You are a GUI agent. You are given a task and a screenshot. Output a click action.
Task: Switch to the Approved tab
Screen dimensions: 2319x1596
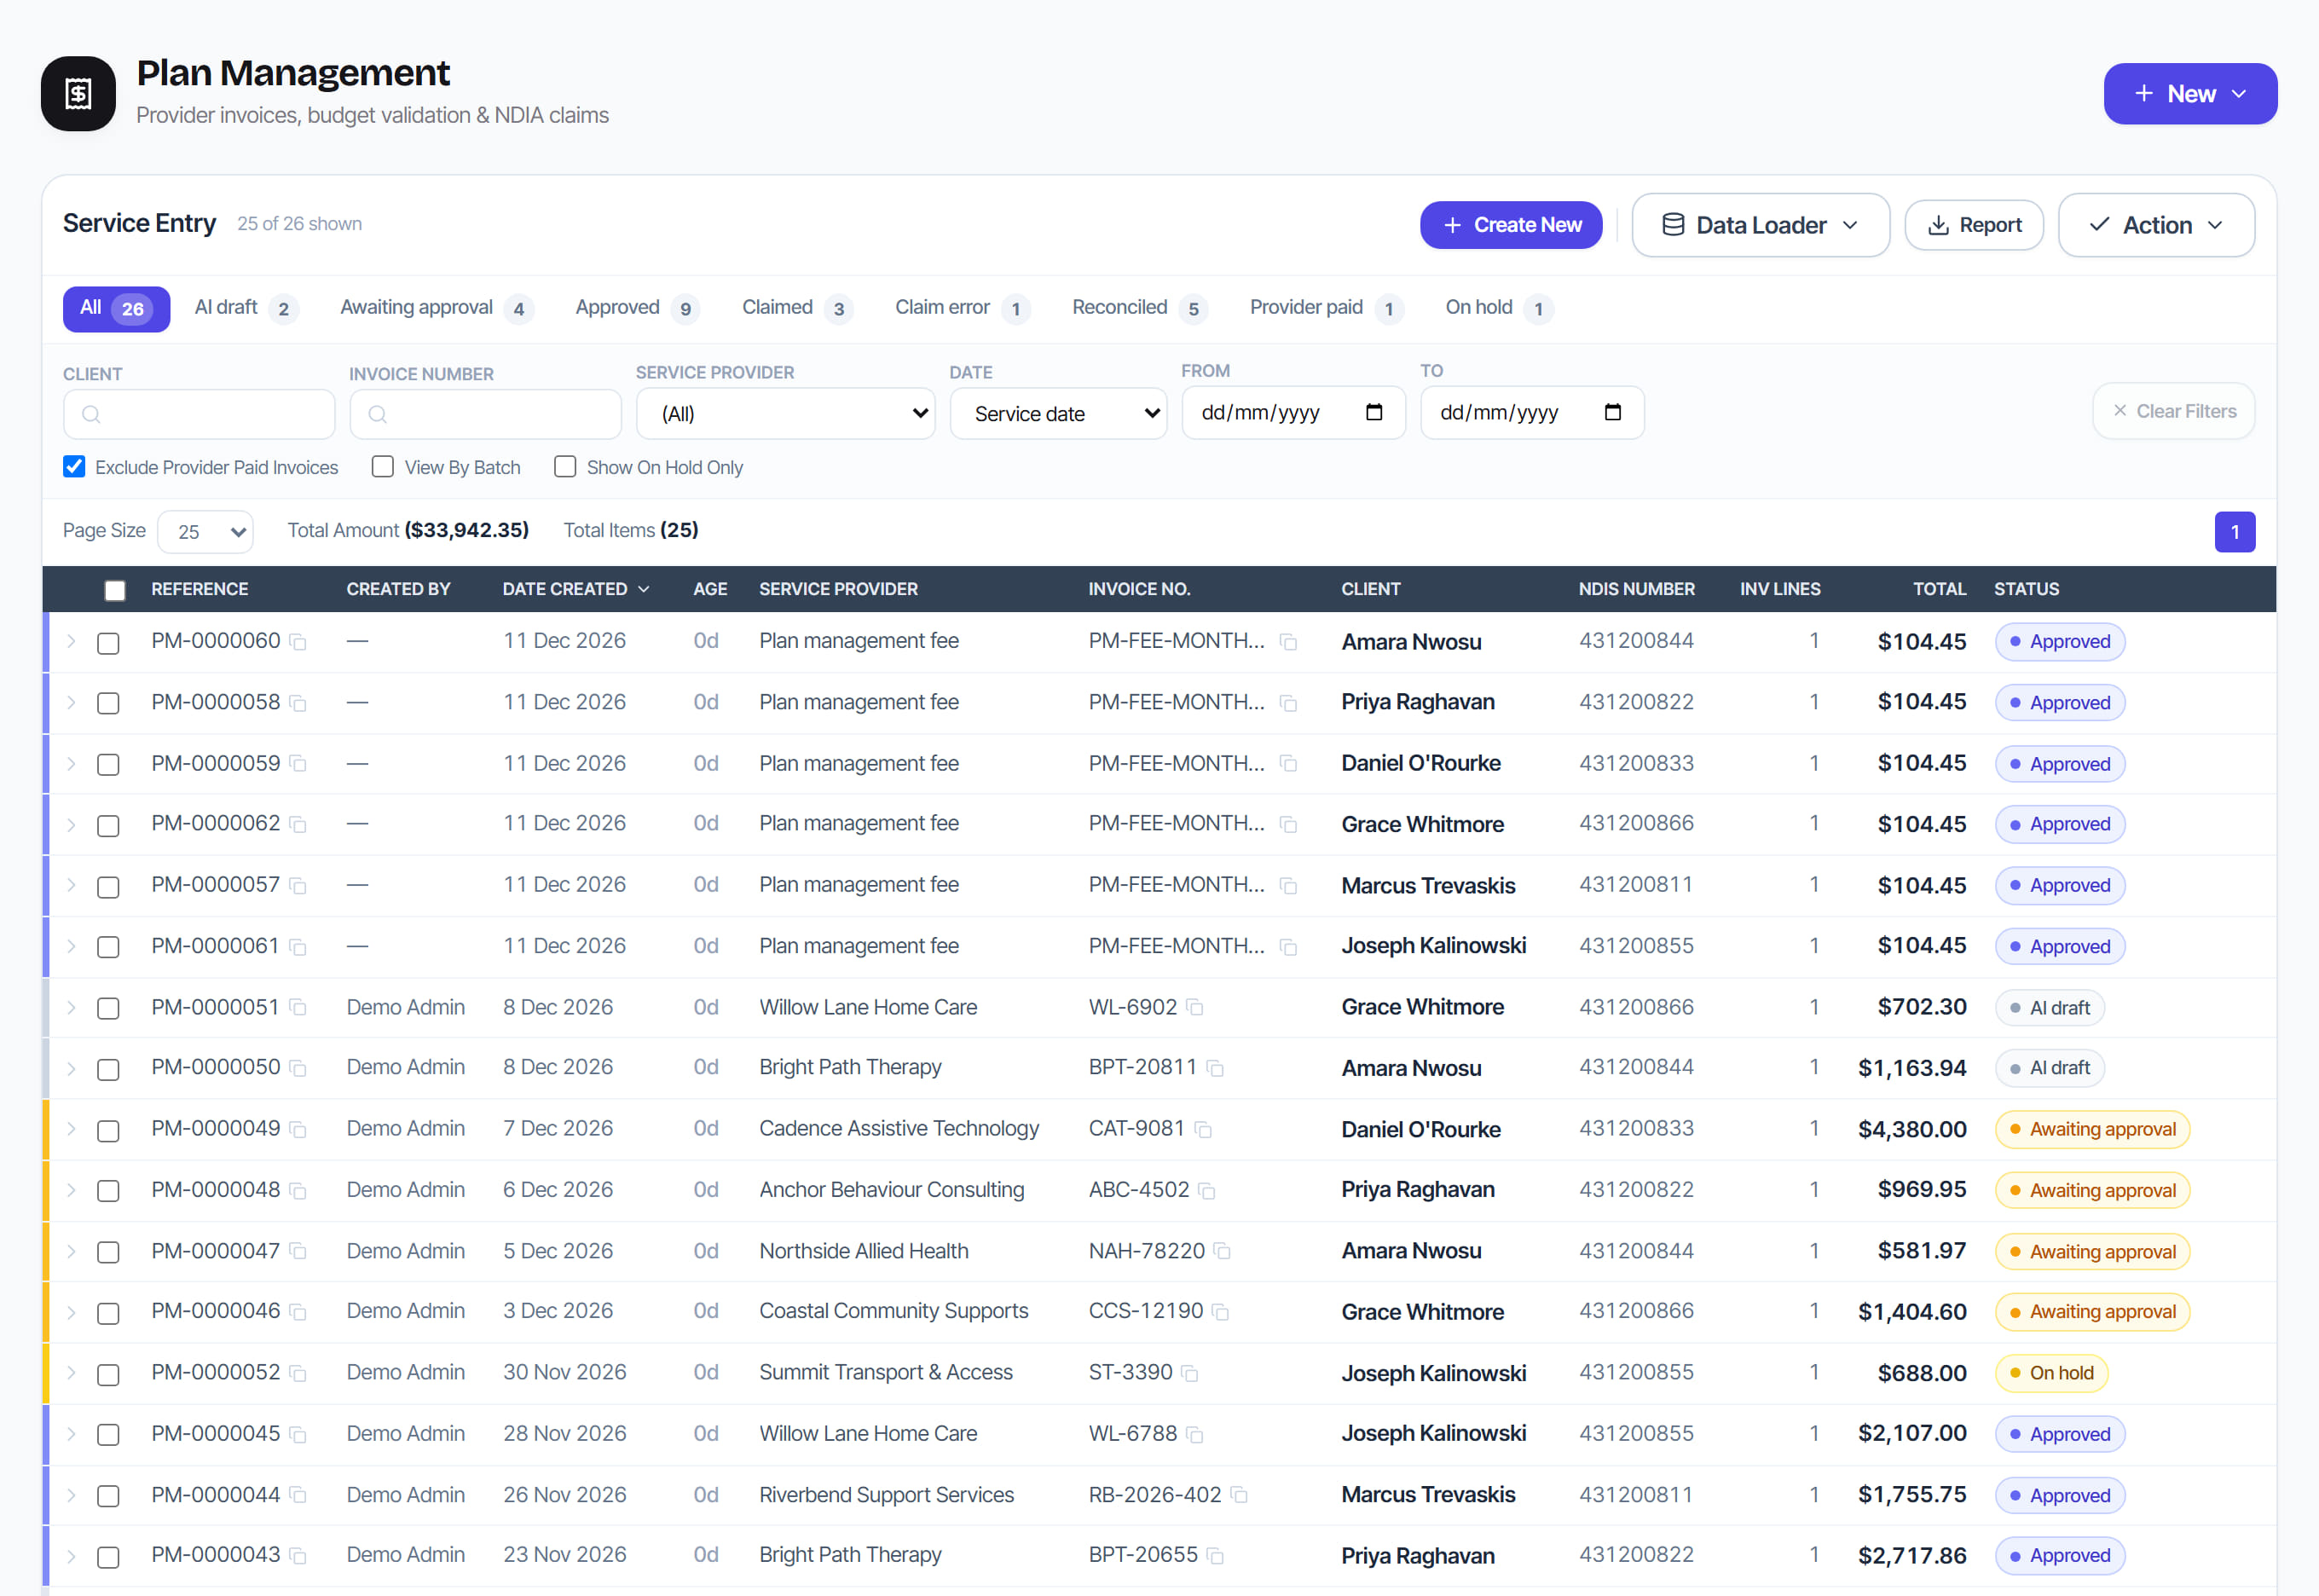tap(636, 308)
